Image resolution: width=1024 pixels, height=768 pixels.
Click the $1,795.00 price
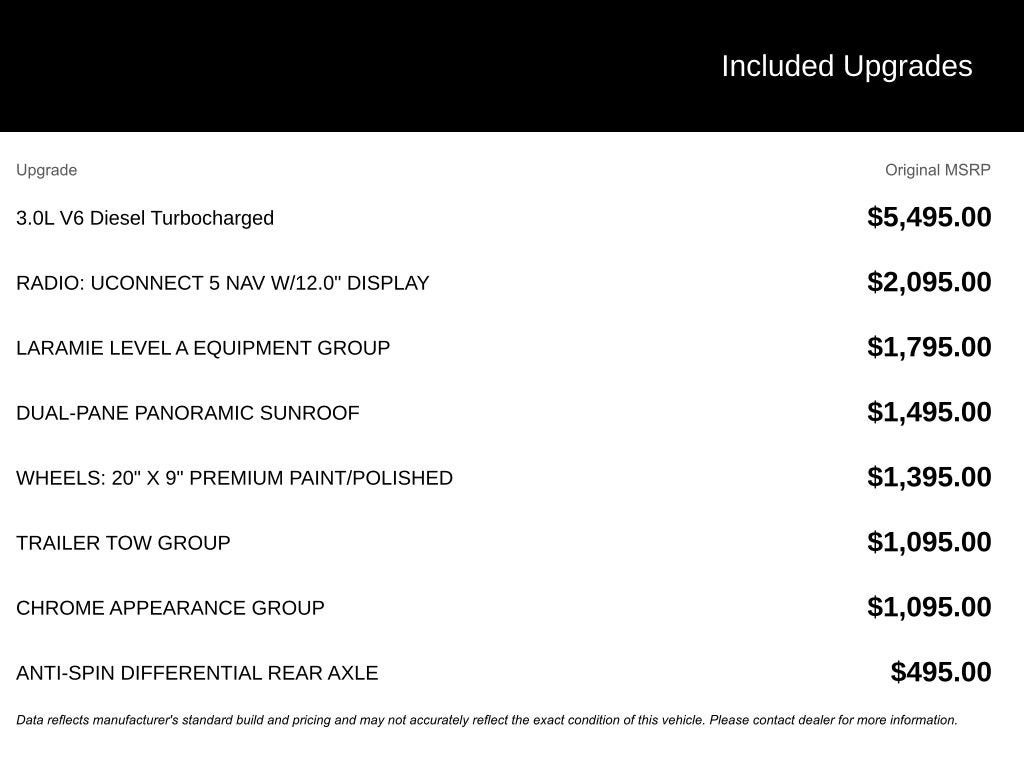tap(929, 347)
